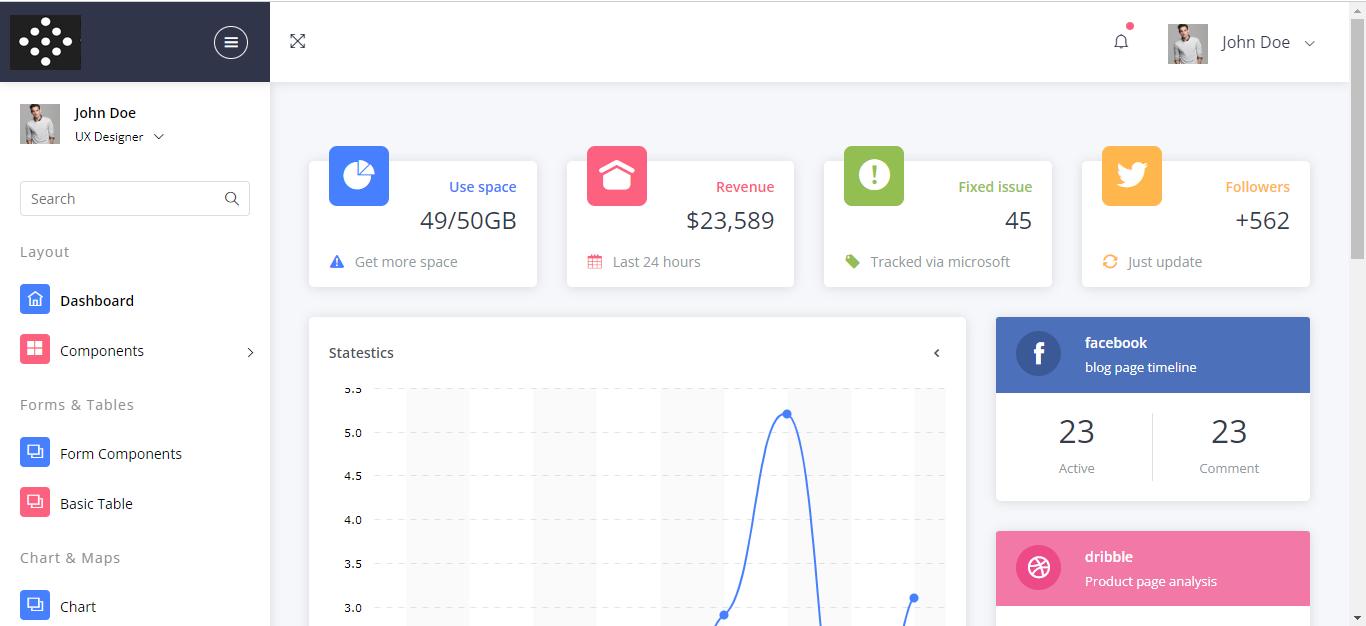Click the tag icon beside Tracked via microsoft
1366x626 pixels.
click(x=852, y=262)
